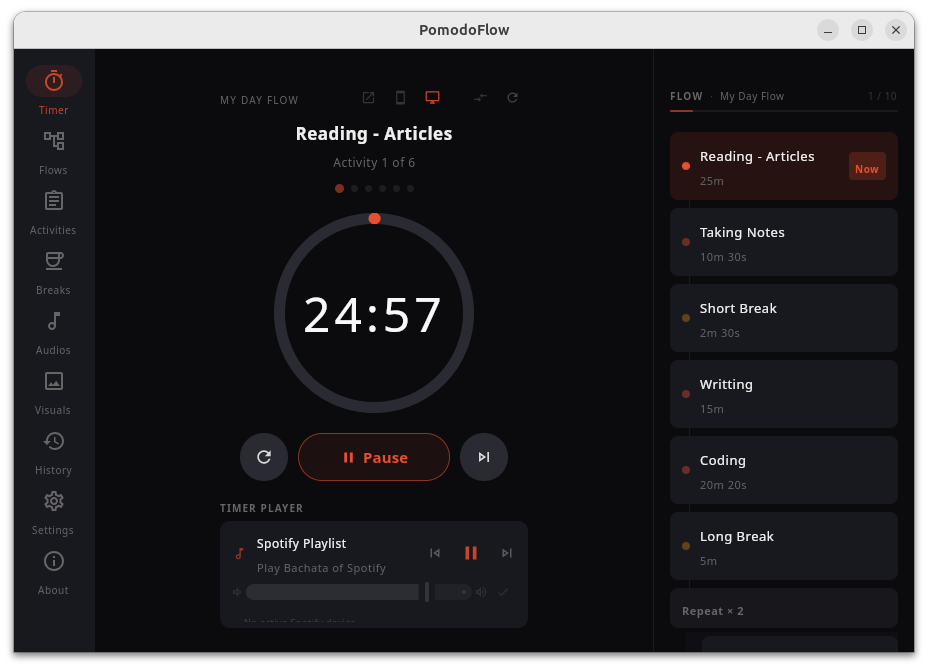
Task: Open the Audios section
Action: point(53,330)
